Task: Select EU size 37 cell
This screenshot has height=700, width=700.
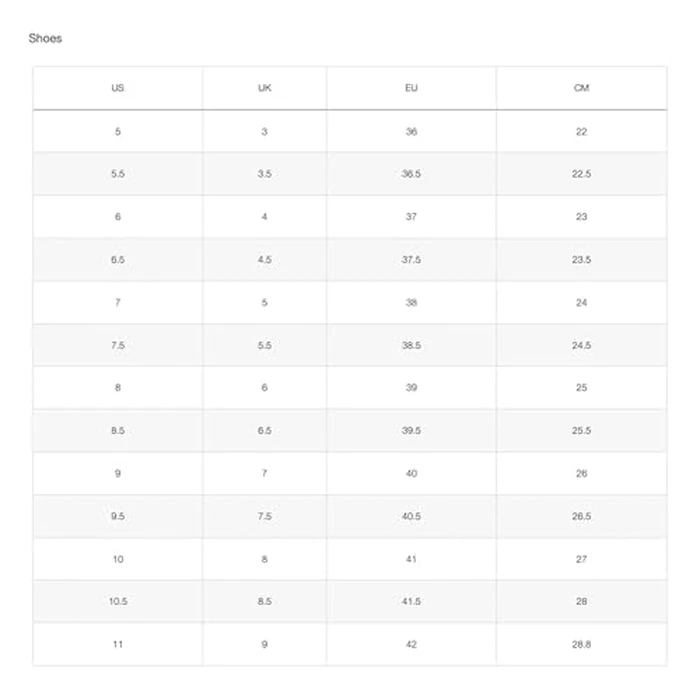Action: click(411, 217)
